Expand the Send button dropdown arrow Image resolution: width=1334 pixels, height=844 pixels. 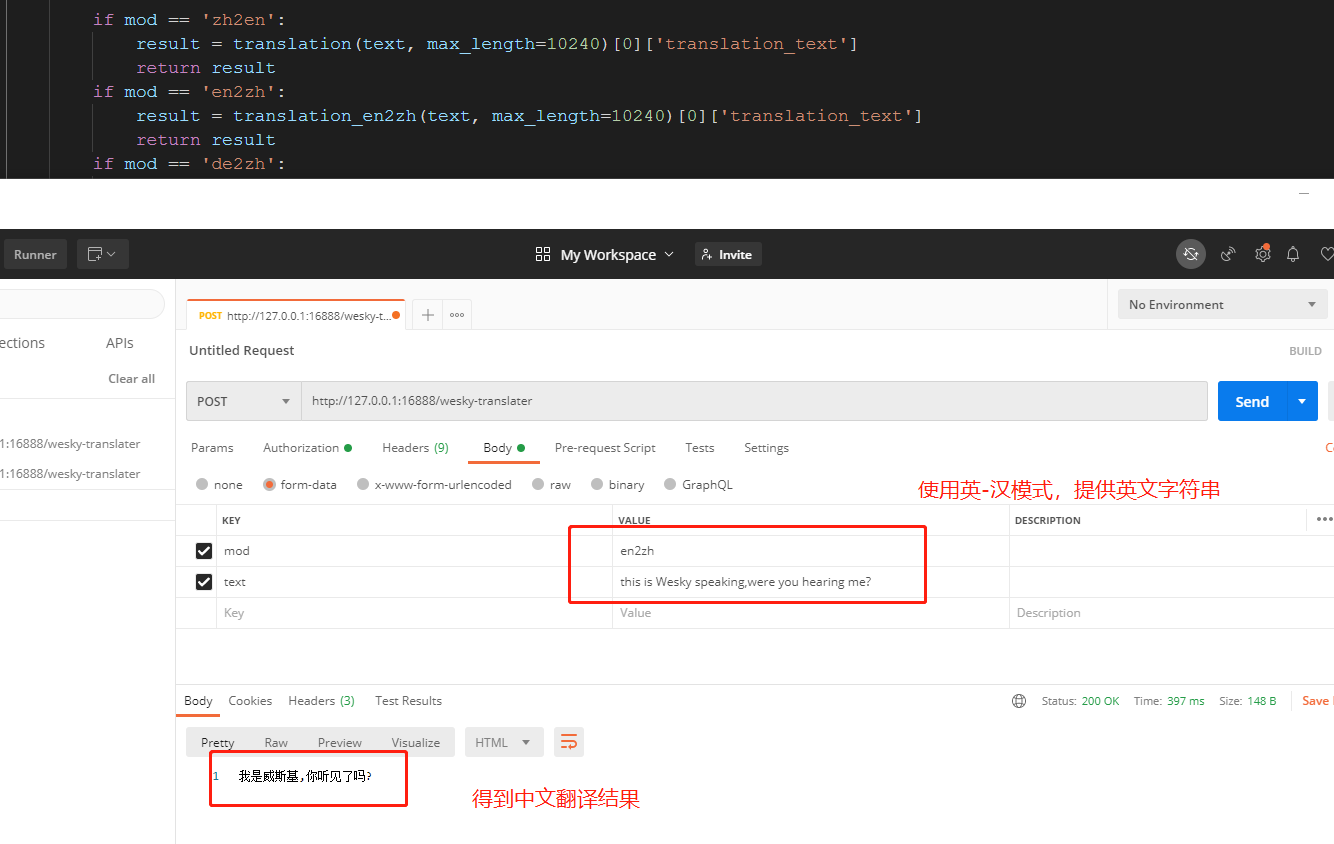click(1302, 401)
